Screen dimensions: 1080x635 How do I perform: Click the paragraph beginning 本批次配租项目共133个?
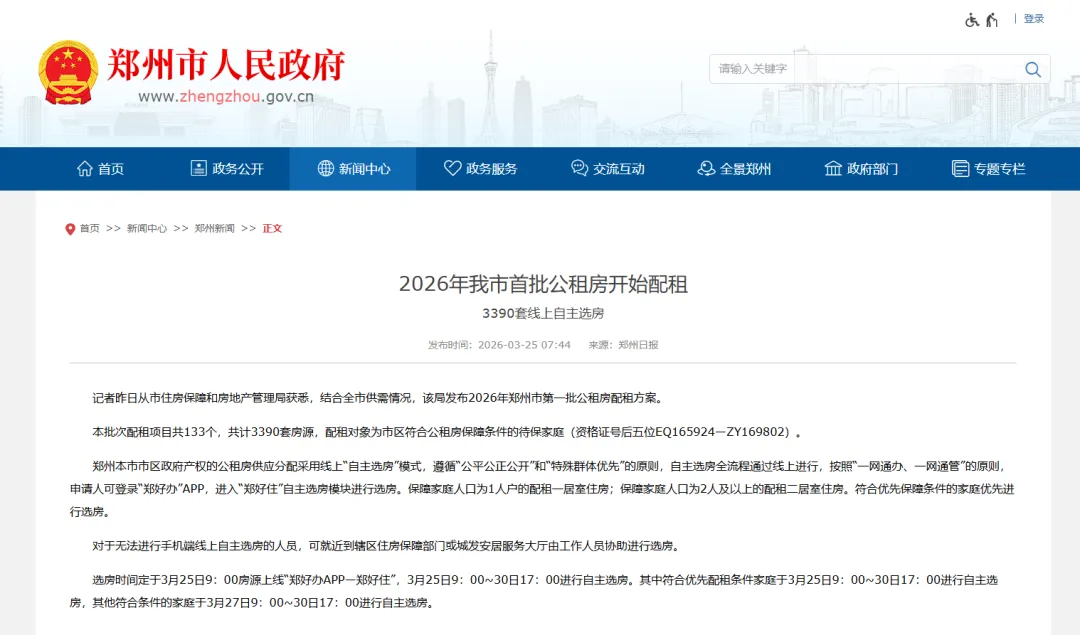[x=447, y=433]
